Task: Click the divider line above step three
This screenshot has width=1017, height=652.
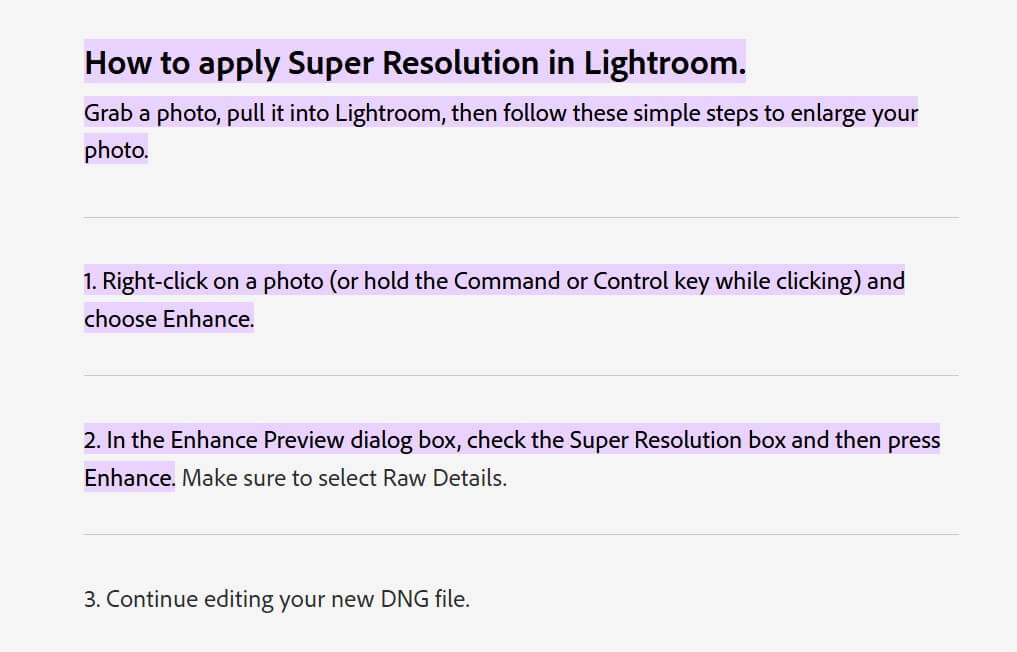Action: tap(521, 535)
